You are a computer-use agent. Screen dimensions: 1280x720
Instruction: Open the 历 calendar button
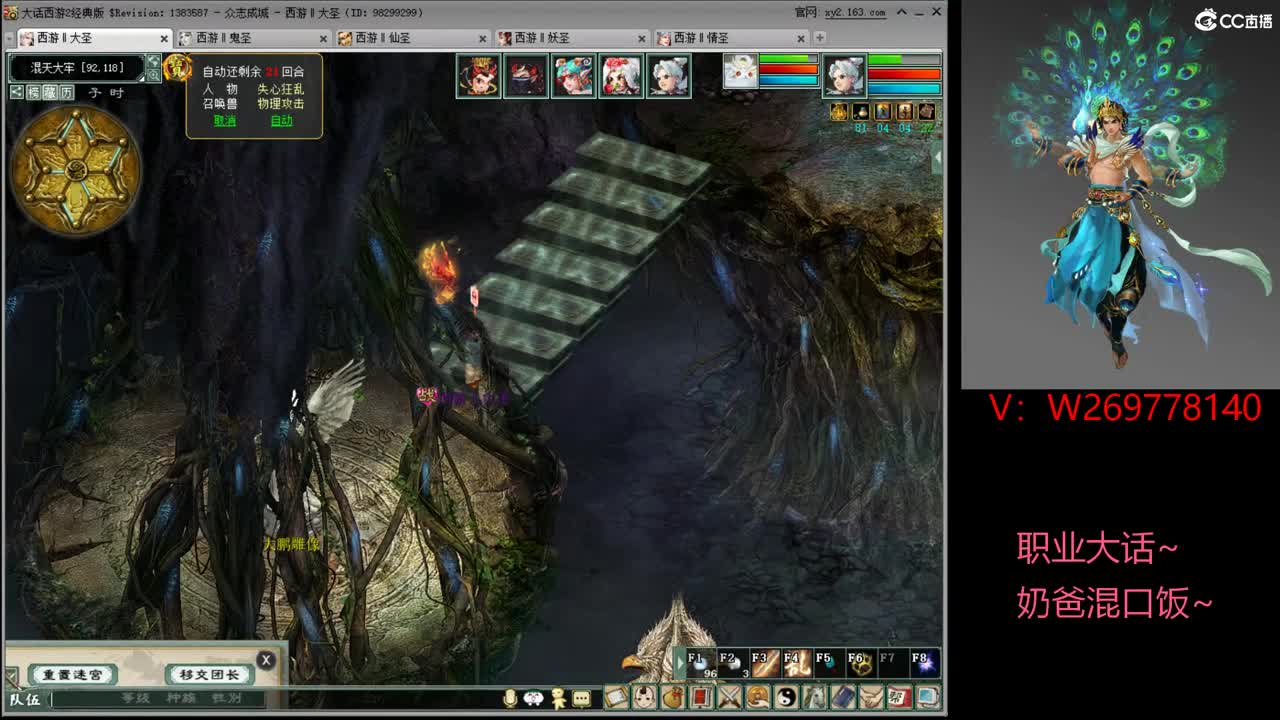66,92
